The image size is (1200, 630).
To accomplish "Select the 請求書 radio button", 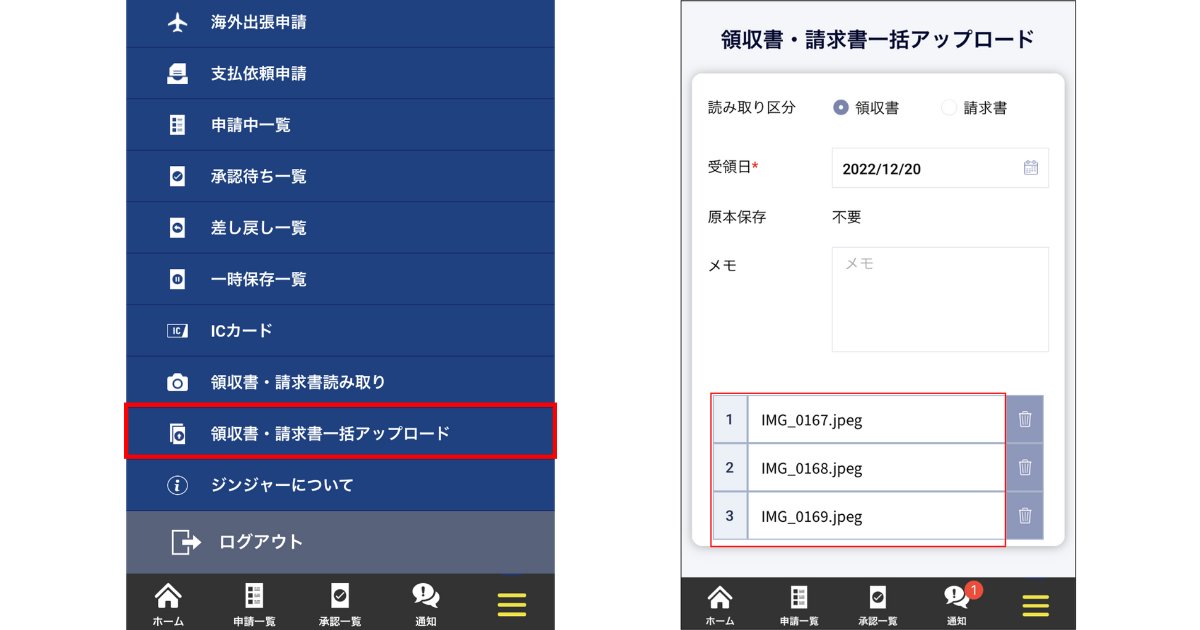I will (949, 108).
